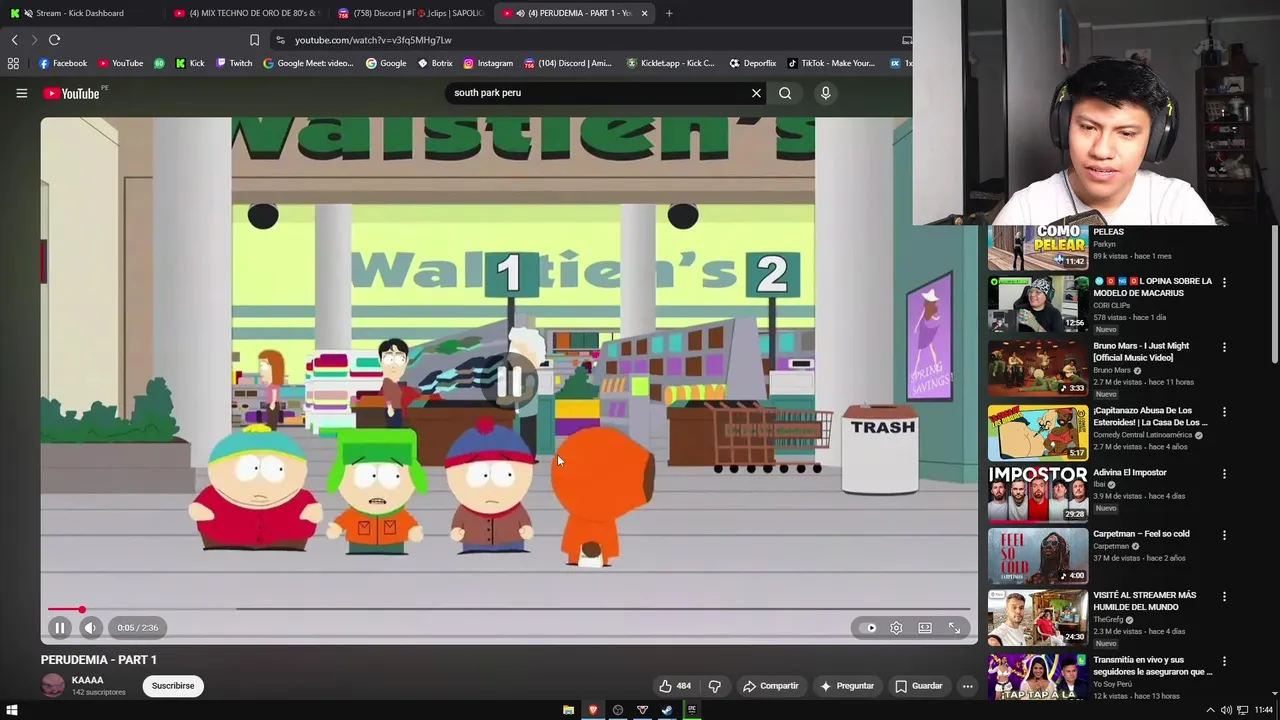The height and width of the screenshot is (720, 1280).
Task: Open Steam from the taskbar
Action: click(667, 710)
